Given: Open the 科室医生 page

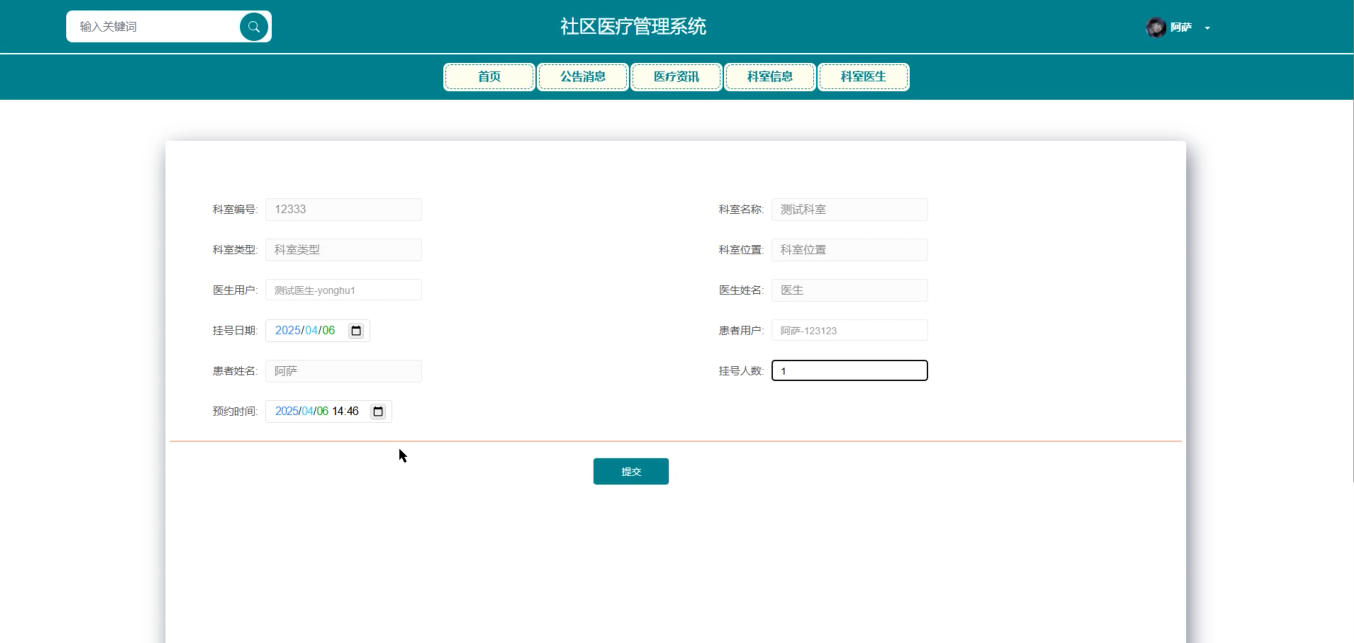Looking at the screenshot, I should click(x=863, y=76).
